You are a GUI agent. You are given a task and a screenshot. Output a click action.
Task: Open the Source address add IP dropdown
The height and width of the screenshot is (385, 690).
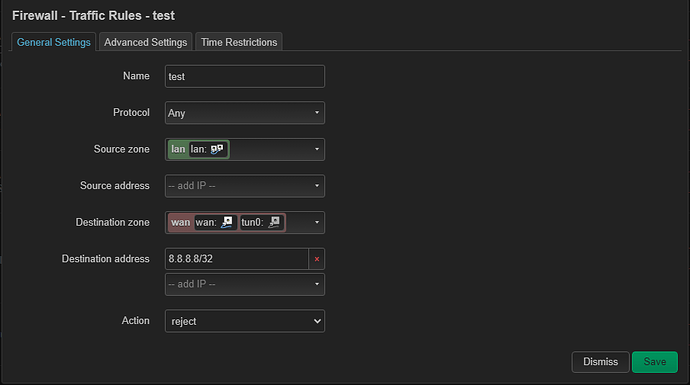[x=245, y=186]
